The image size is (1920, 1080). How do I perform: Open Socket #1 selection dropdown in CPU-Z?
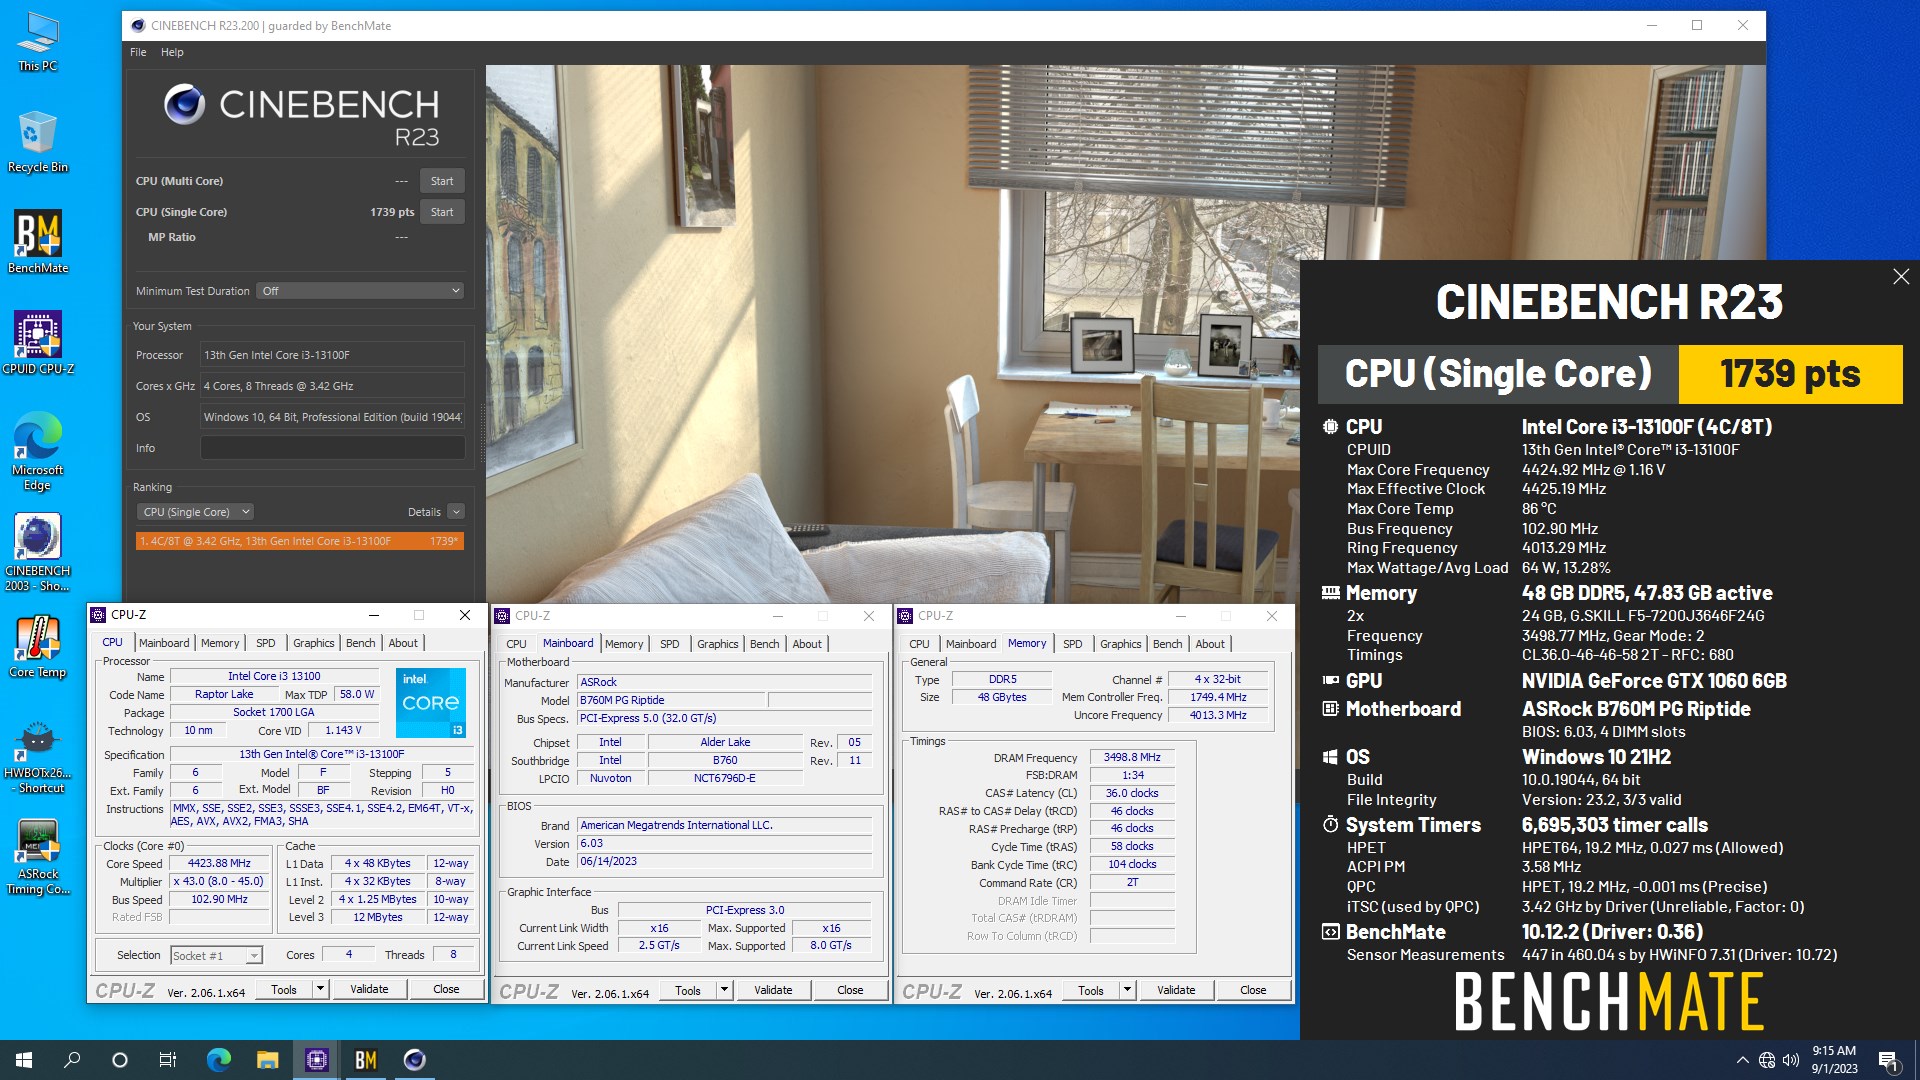(216, 955)
